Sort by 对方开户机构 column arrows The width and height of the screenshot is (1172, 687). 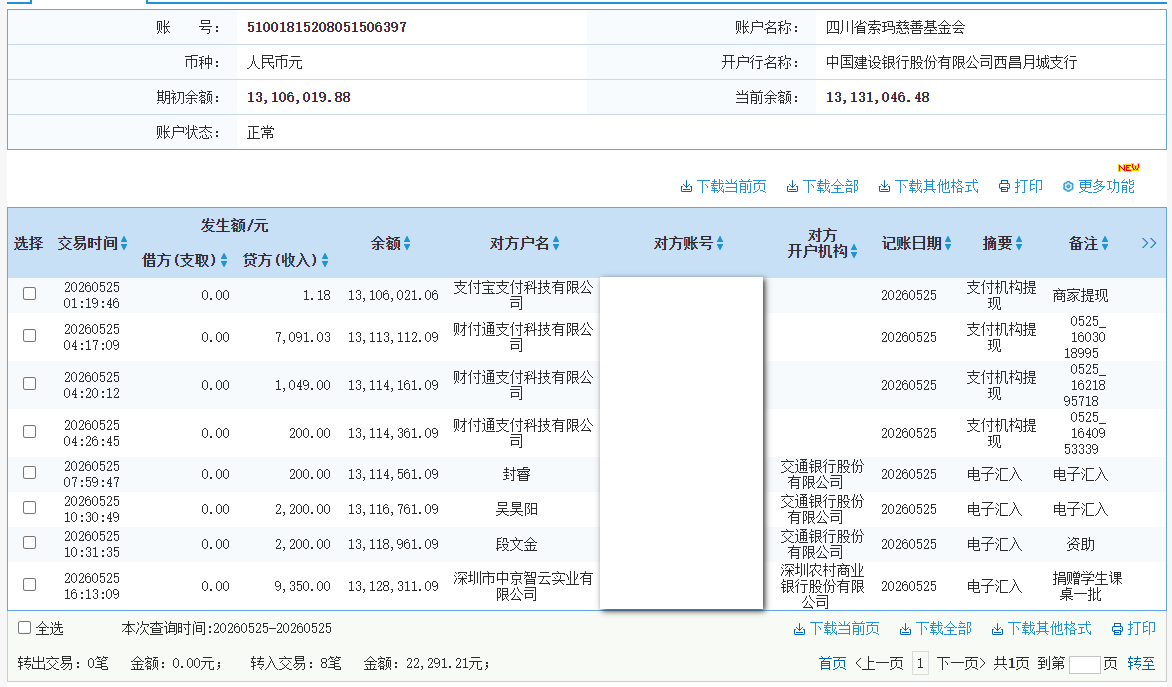[853, 251]
